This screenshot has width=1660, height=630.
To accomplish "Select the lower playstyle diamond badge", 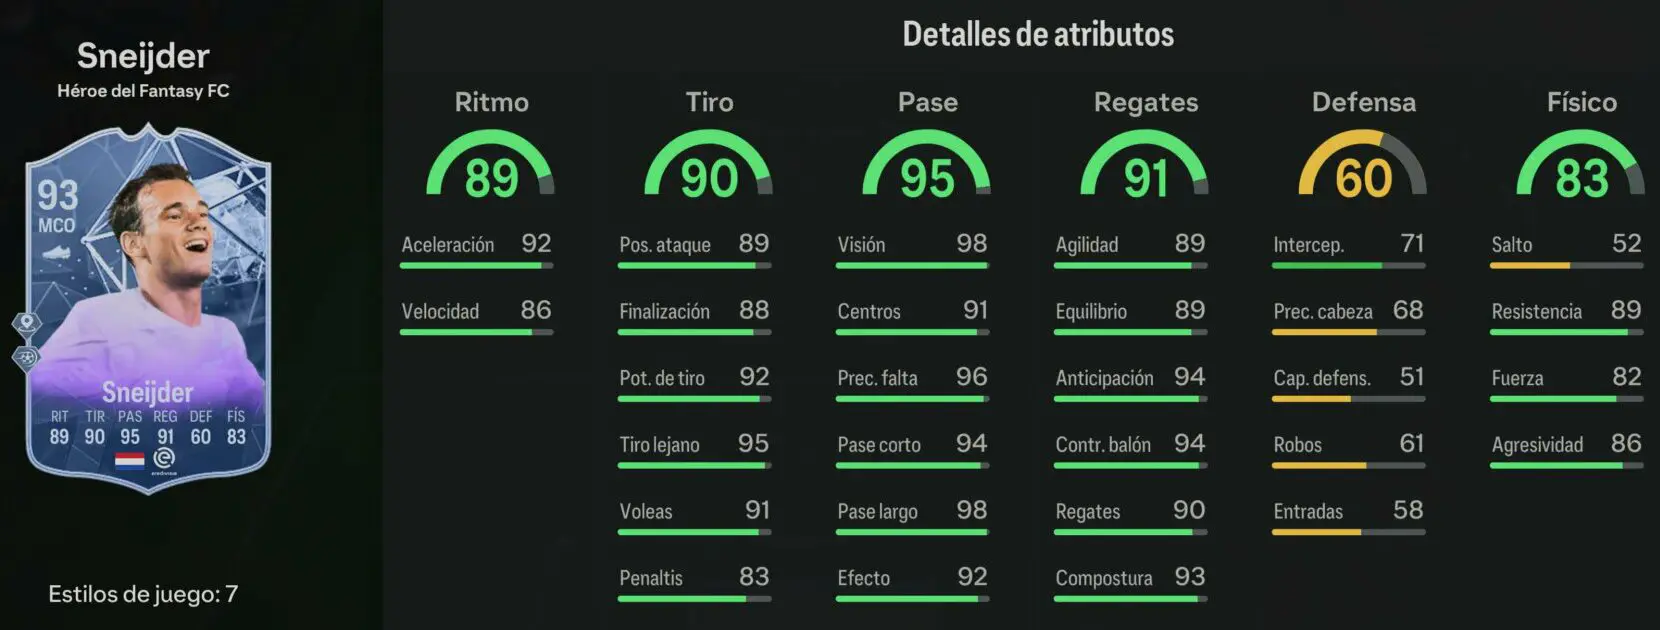I will (x=26, y=357).
